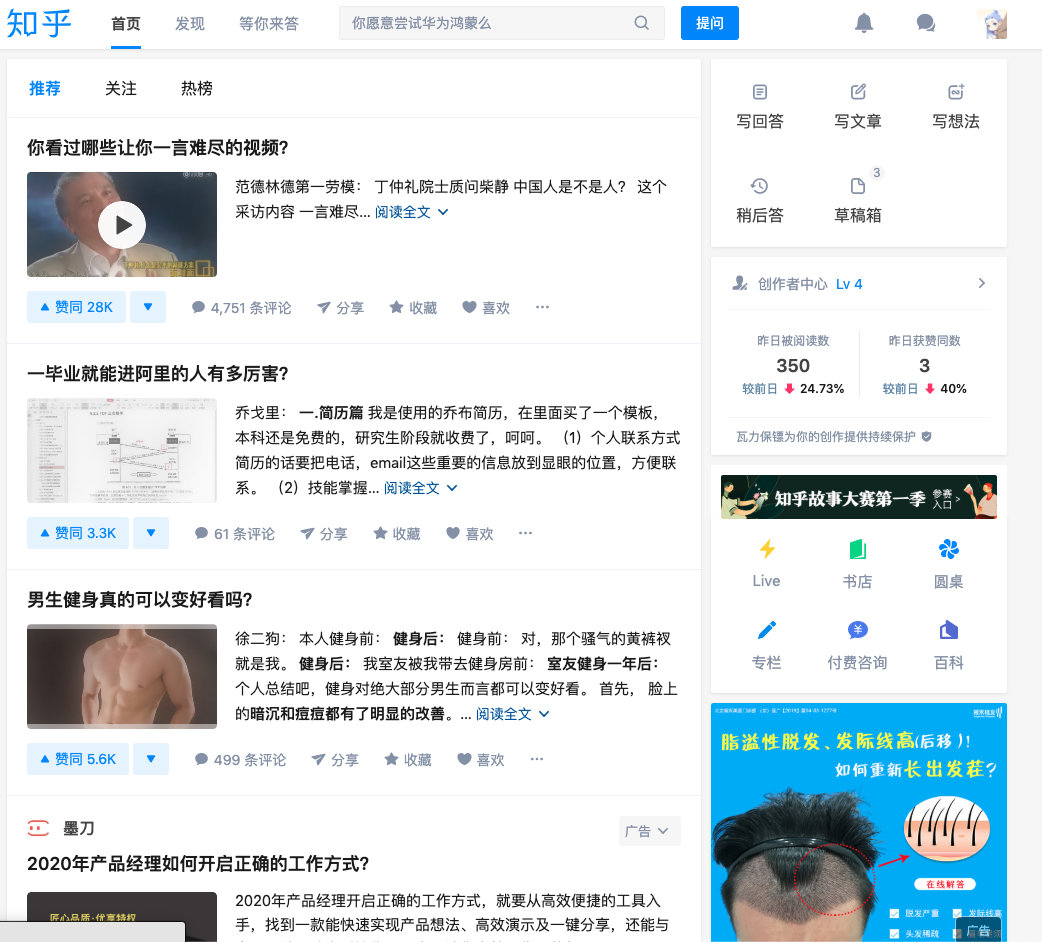Open 稍后答 clock icon
Screen dimensions: 1042x942
click(x=760, y=186)
